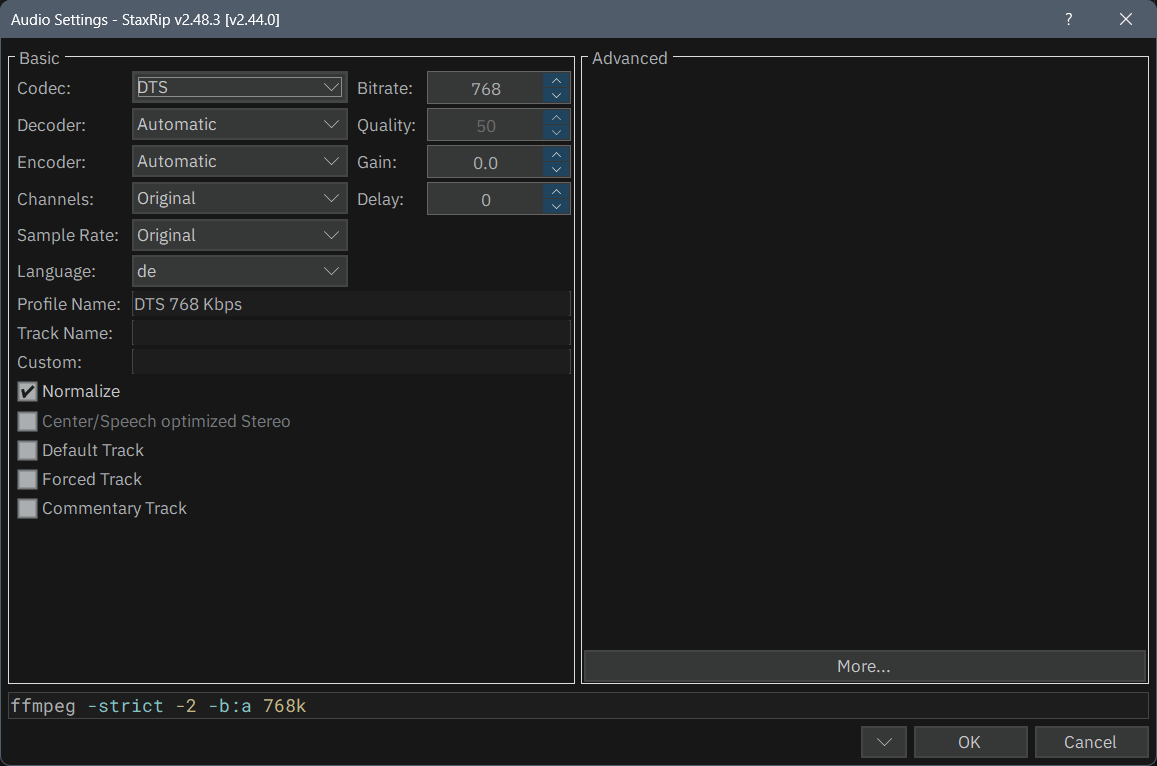Click the Profile Name field
1157x766 pixels.
coord(351,304)
